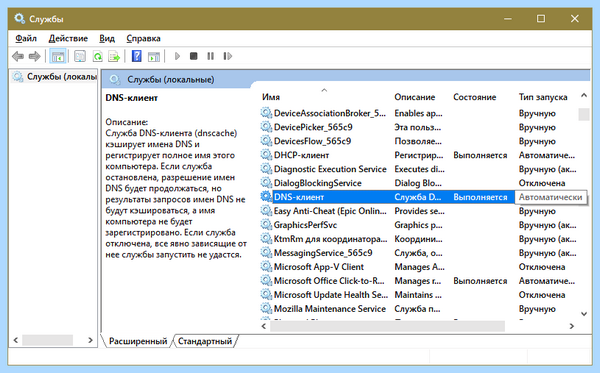Image resolution: width=600 pixels, height=373 pixels.
Task: Click Отключена in DialogBlockingService row
Action: pos(542,183)
